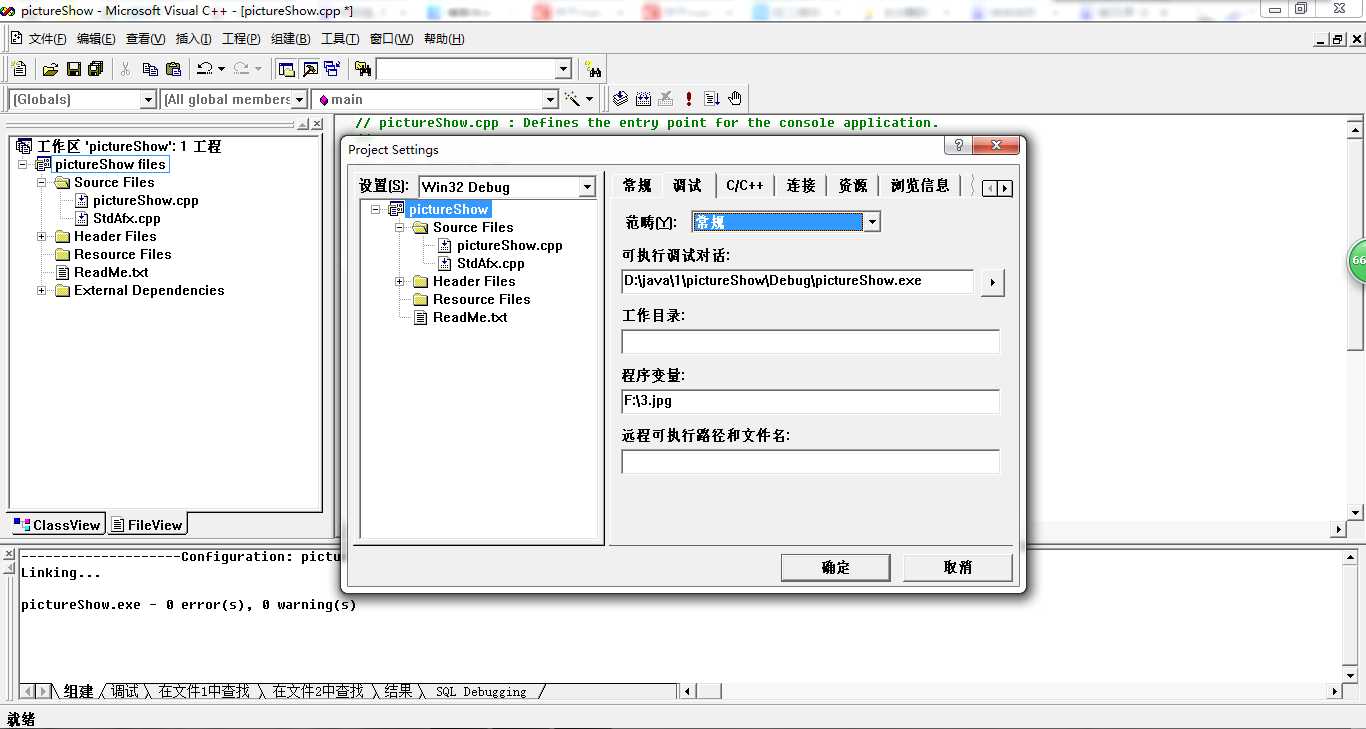Click the Build icon in build toolbar

coord(643,99)
